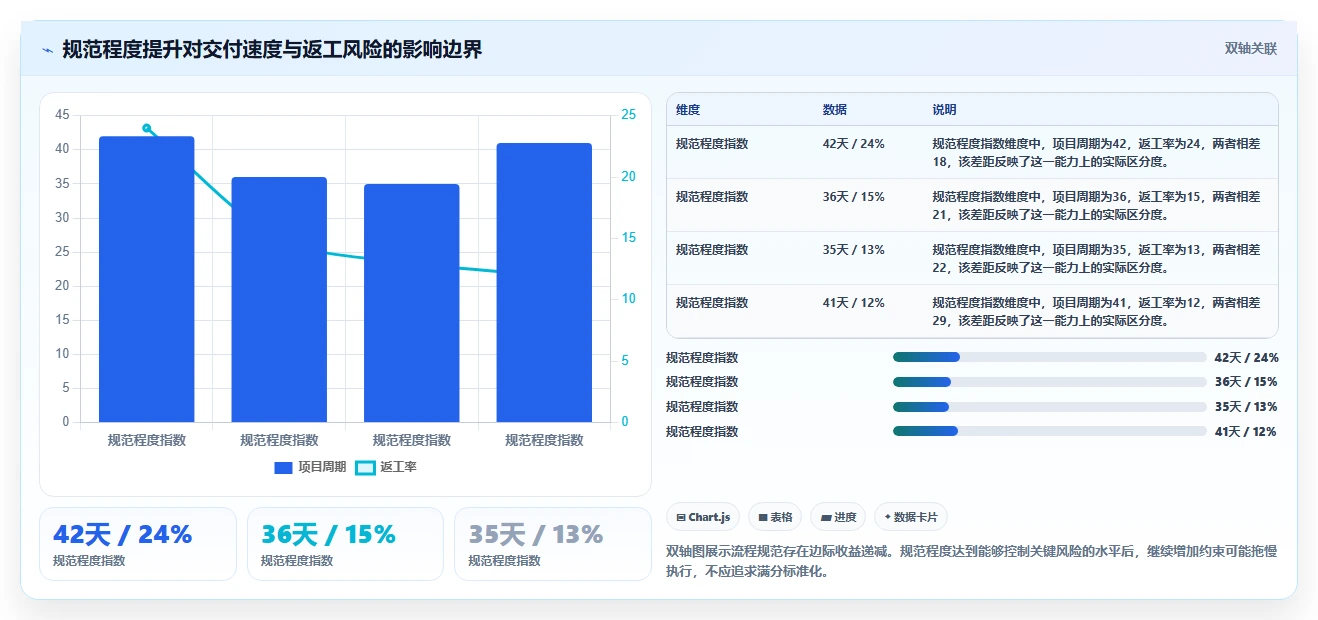Click the 35天 / 13% cell in the table
This screenshot has height=620, width=1318.
point(854,250)
